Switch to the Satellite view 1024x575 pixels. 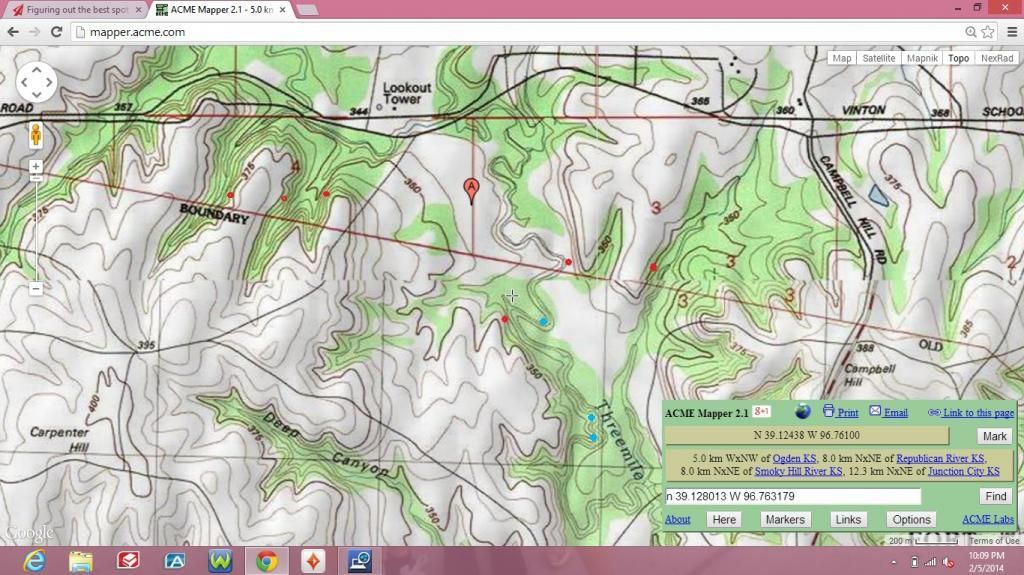point(878,58)
